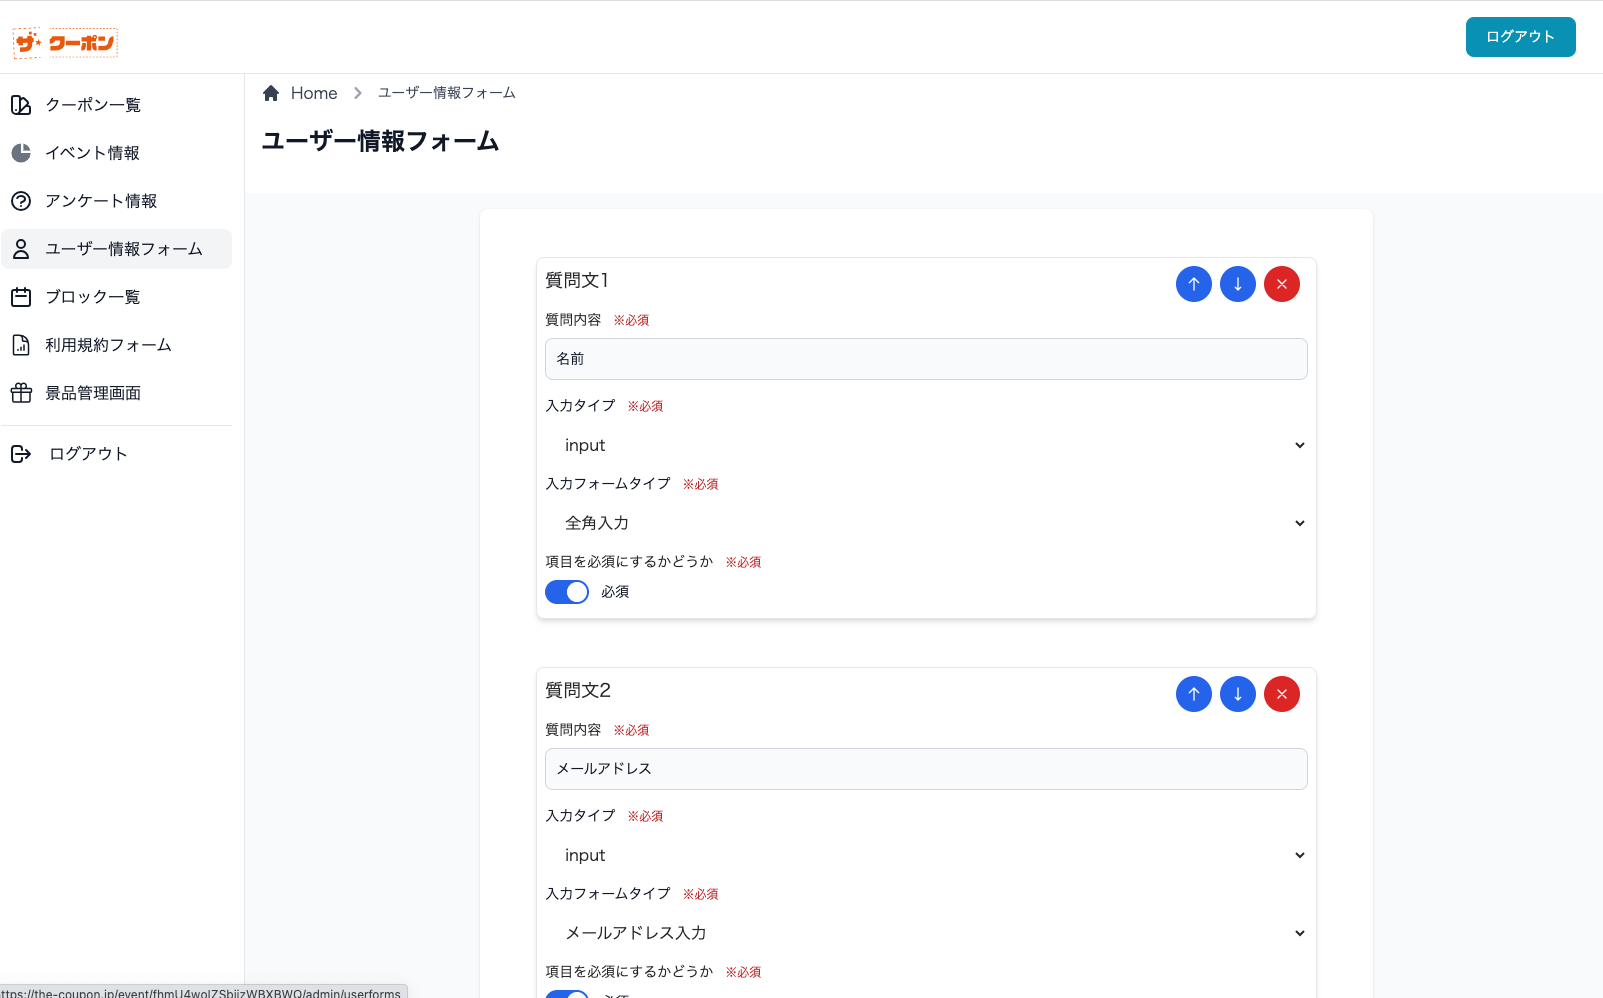
Task: Open 入力タイプ dropdown in 質問文2
Action: (x=926, y=855)
